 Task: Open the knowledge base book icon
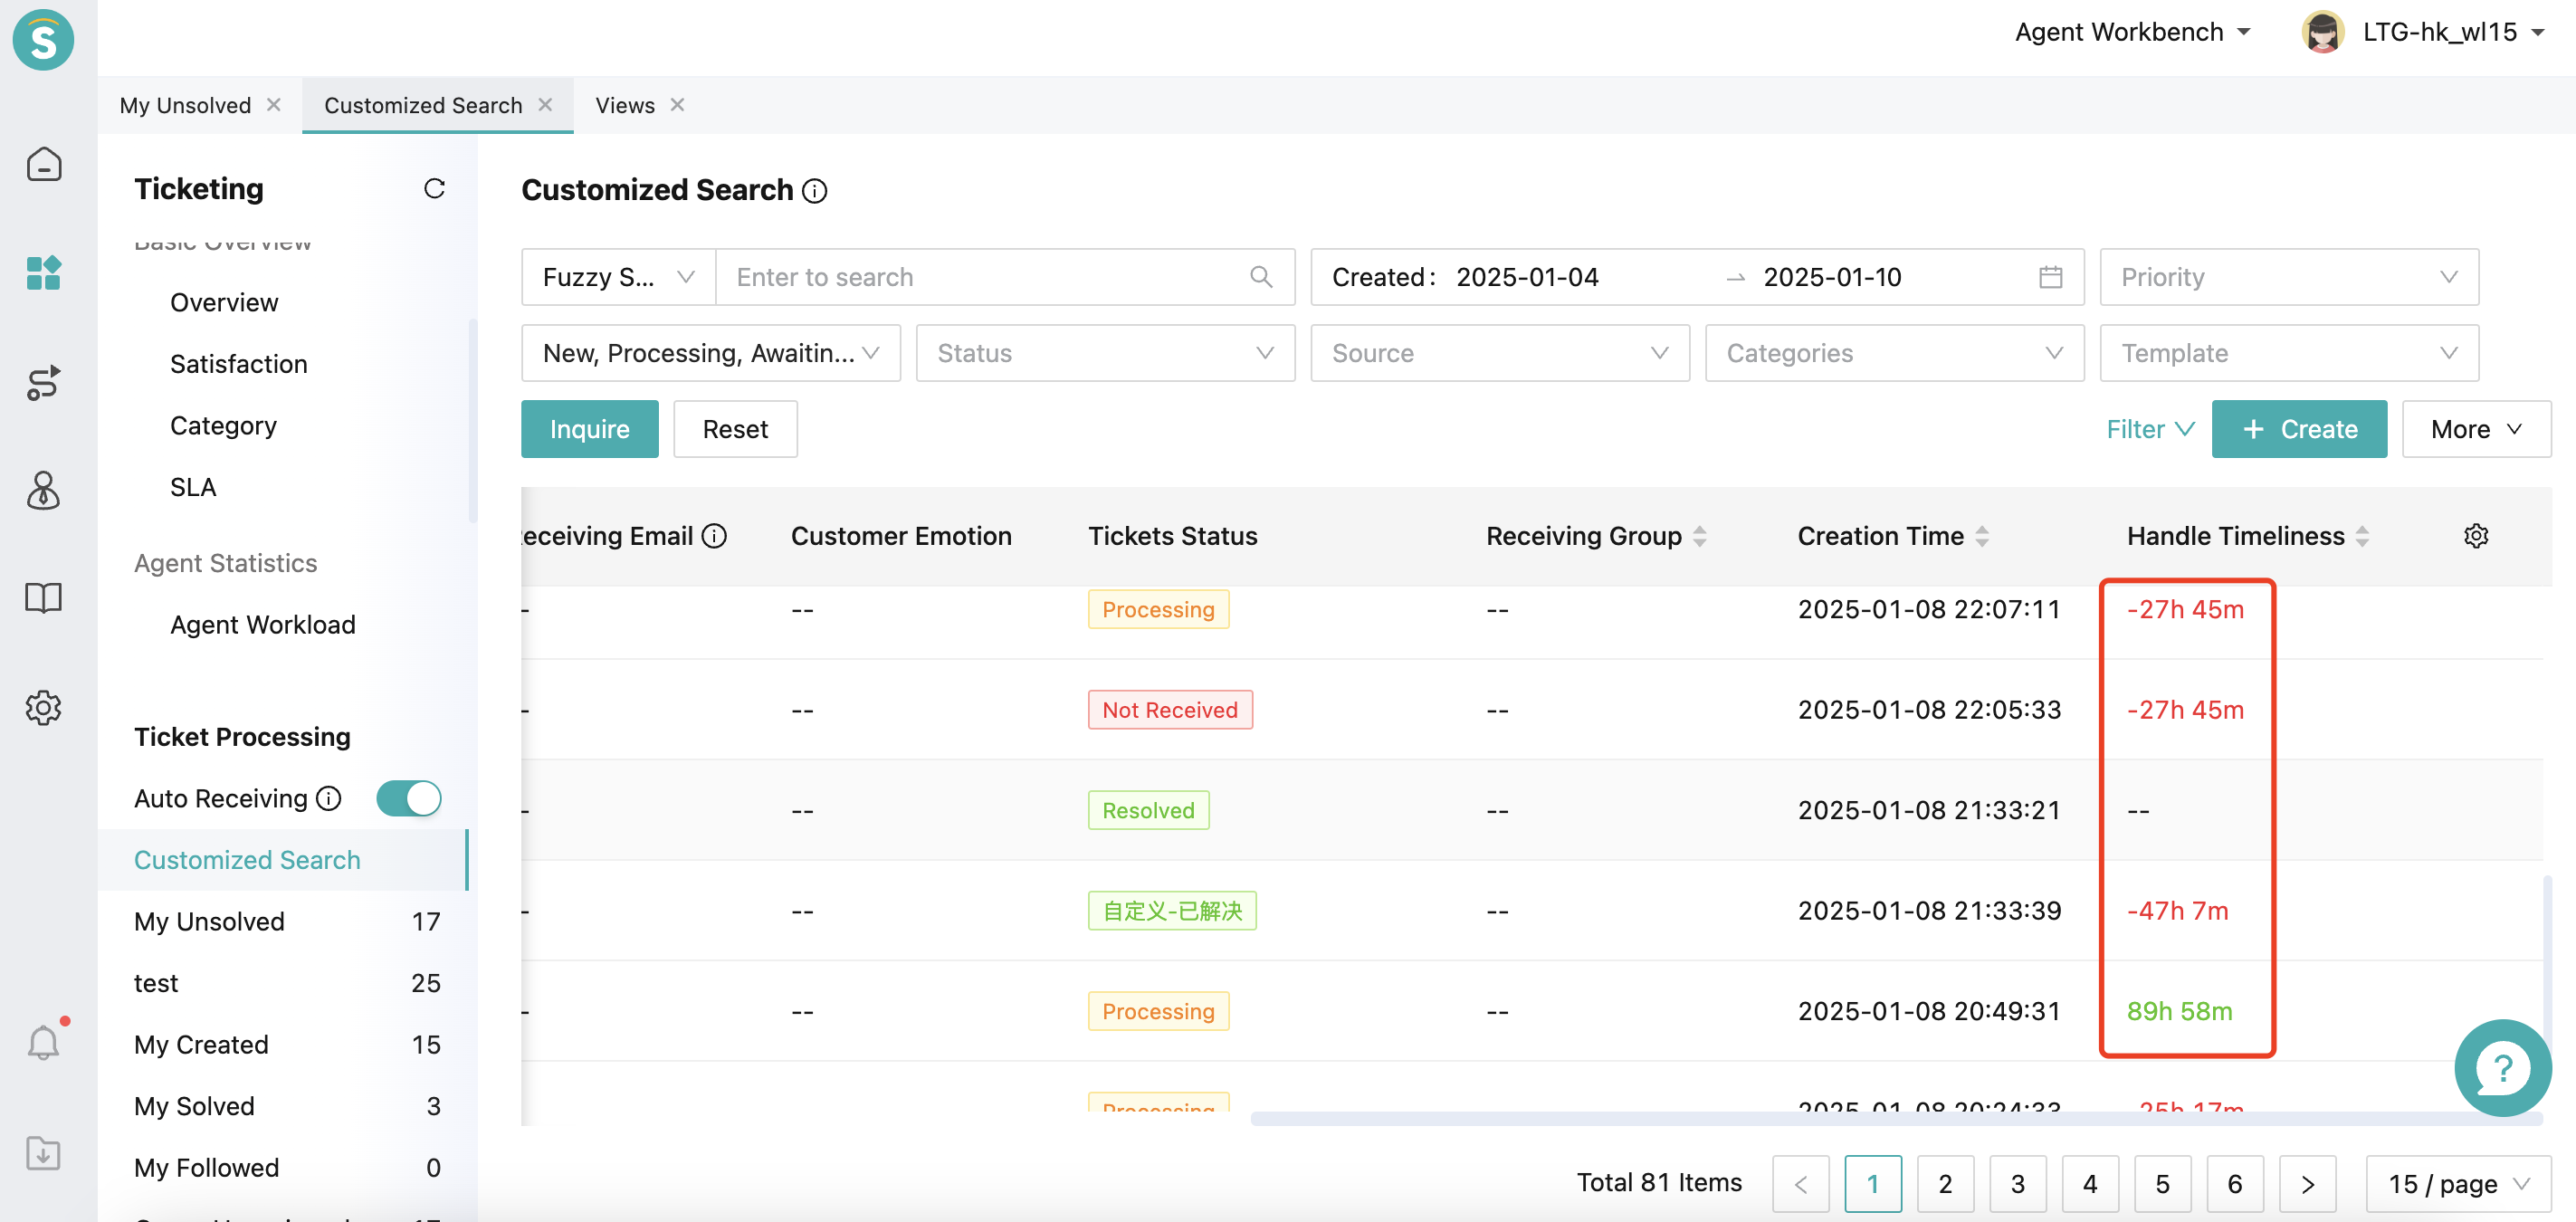pos(43,598)
